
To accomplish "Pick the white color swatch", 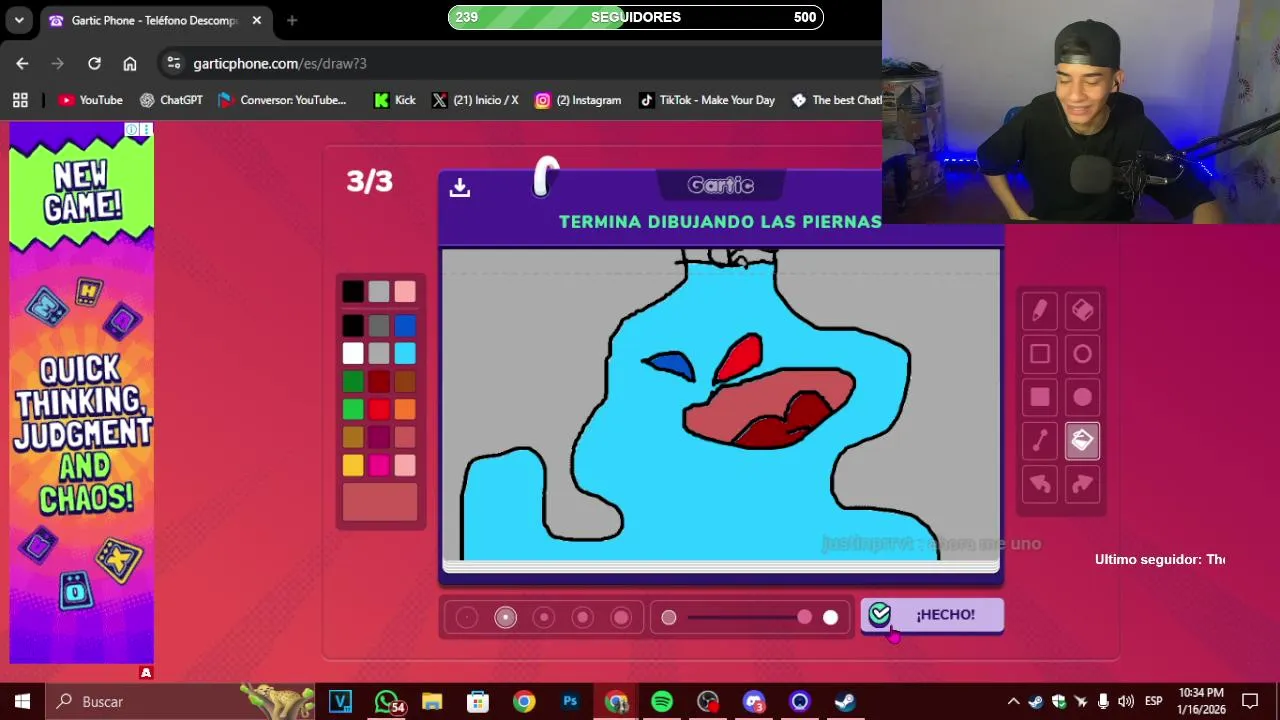I will click(353, 353).
